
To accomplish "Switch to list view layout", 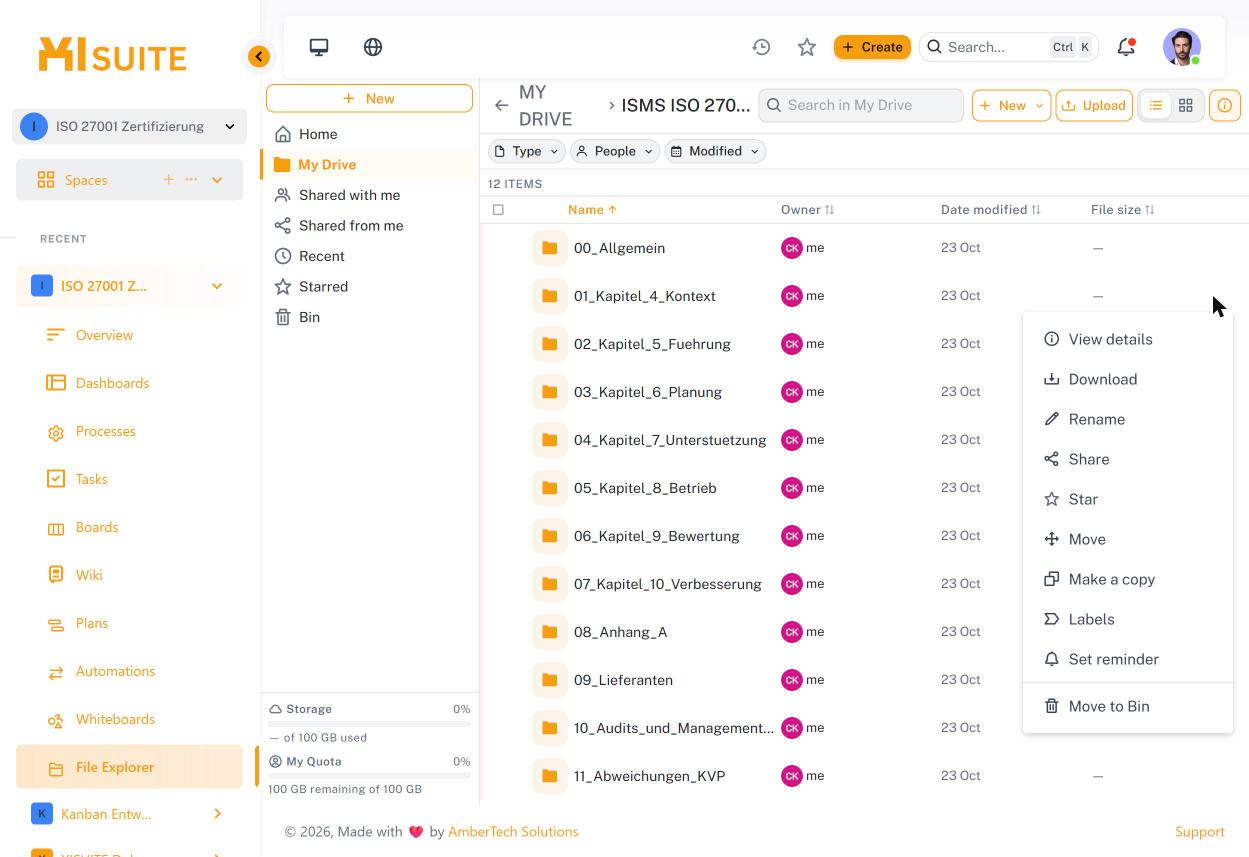I will 1155,105.
